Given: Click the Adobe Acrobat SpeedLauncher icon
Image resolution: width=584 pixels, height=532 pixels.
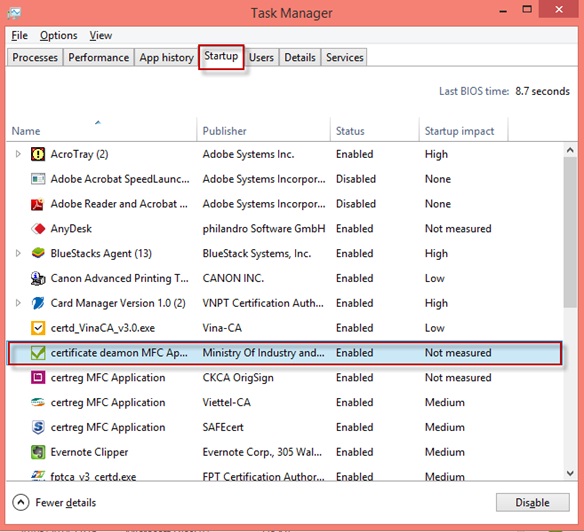Looking at the screenshot, I should click(x=38, y=179).
